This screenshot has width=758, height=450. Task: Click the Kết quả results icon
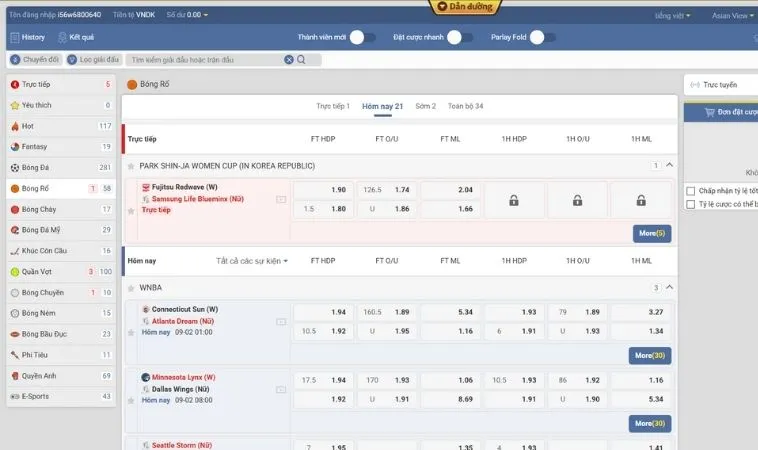coord(75,37)
